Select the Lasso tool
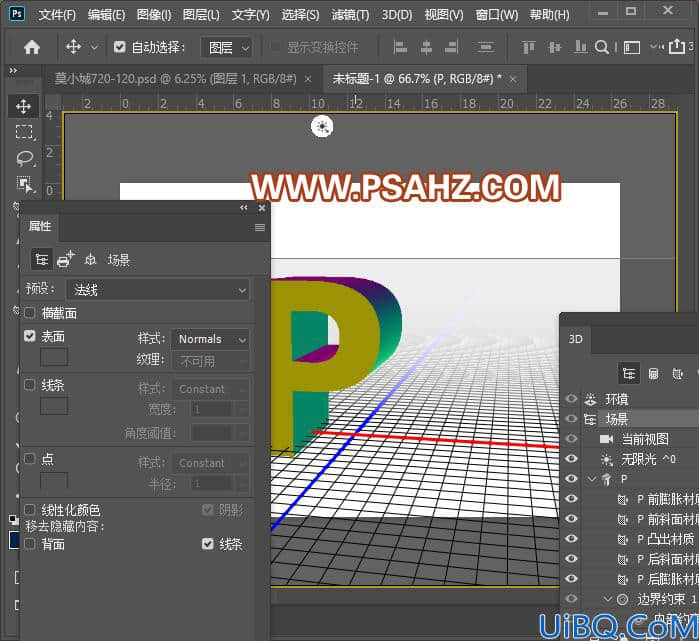699x641 pixels. pos(25,158)
